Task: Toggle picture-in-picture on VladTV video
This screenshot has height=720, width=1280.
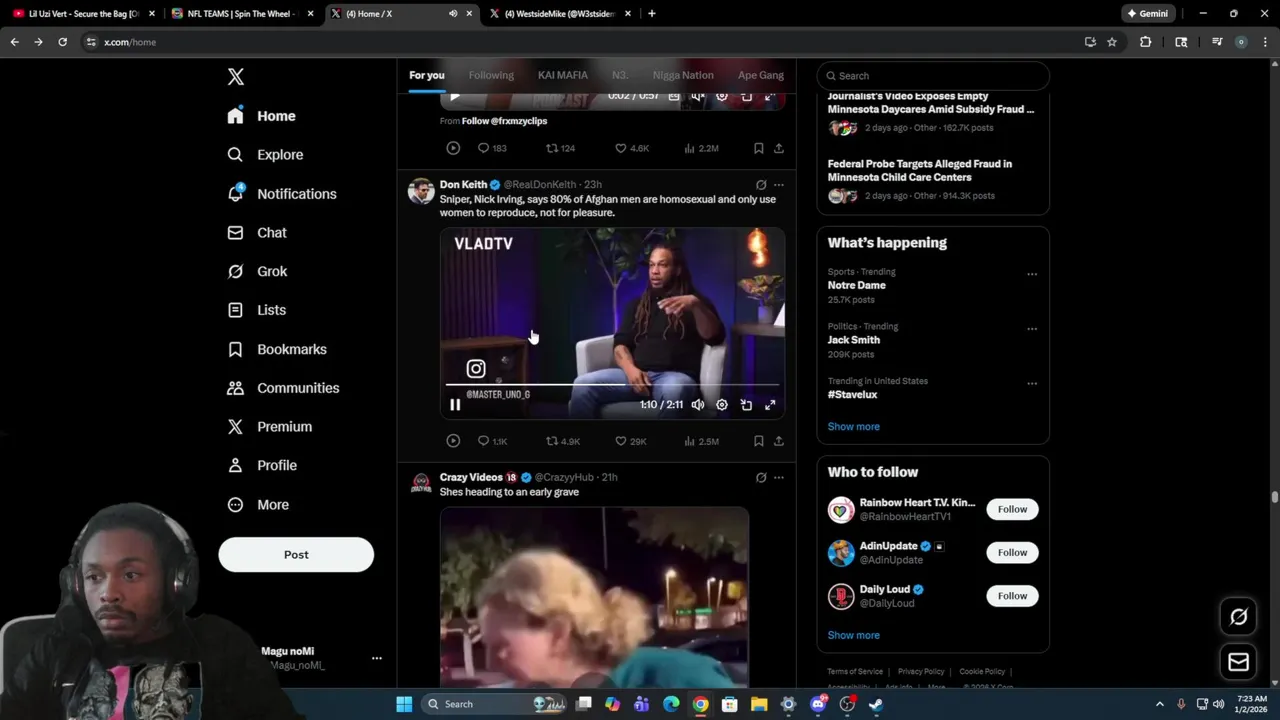Action: [x=746, y=405]
